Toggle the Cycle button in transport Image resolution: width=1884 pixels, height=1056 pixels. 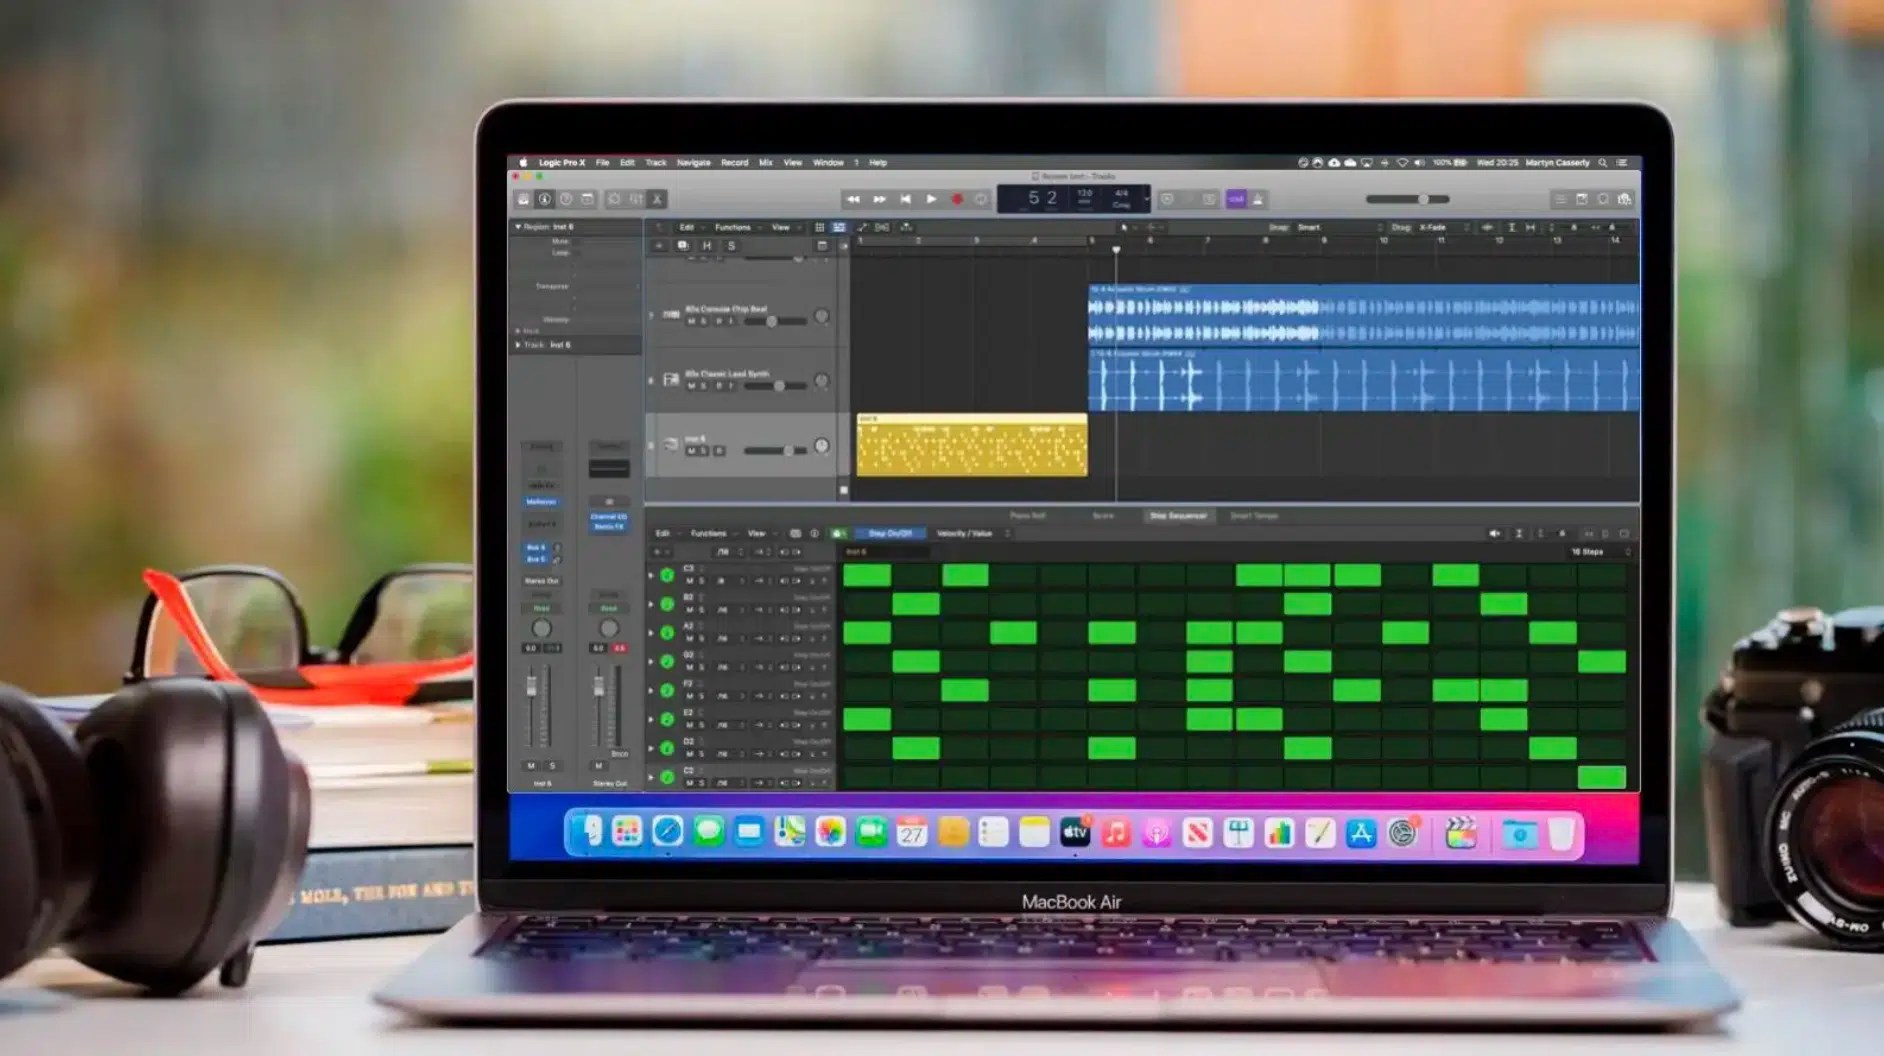tap(982, 200)
